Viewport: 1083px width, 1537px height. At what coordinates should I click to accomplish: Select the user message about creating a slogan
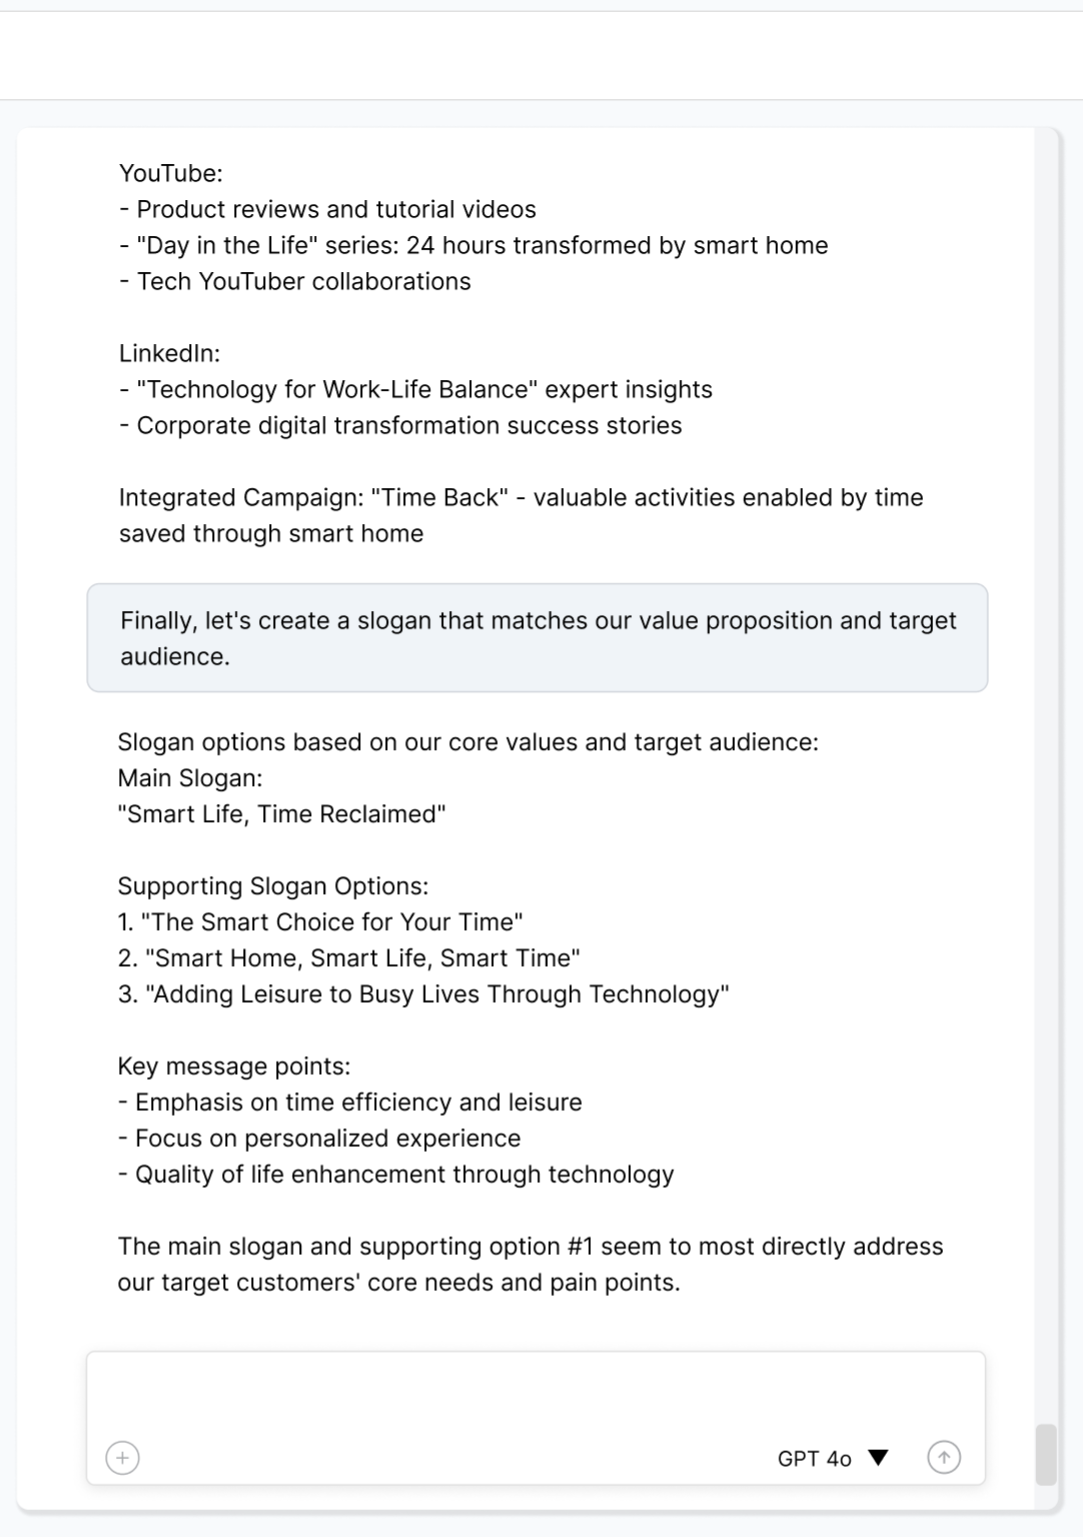pos(537,638)
